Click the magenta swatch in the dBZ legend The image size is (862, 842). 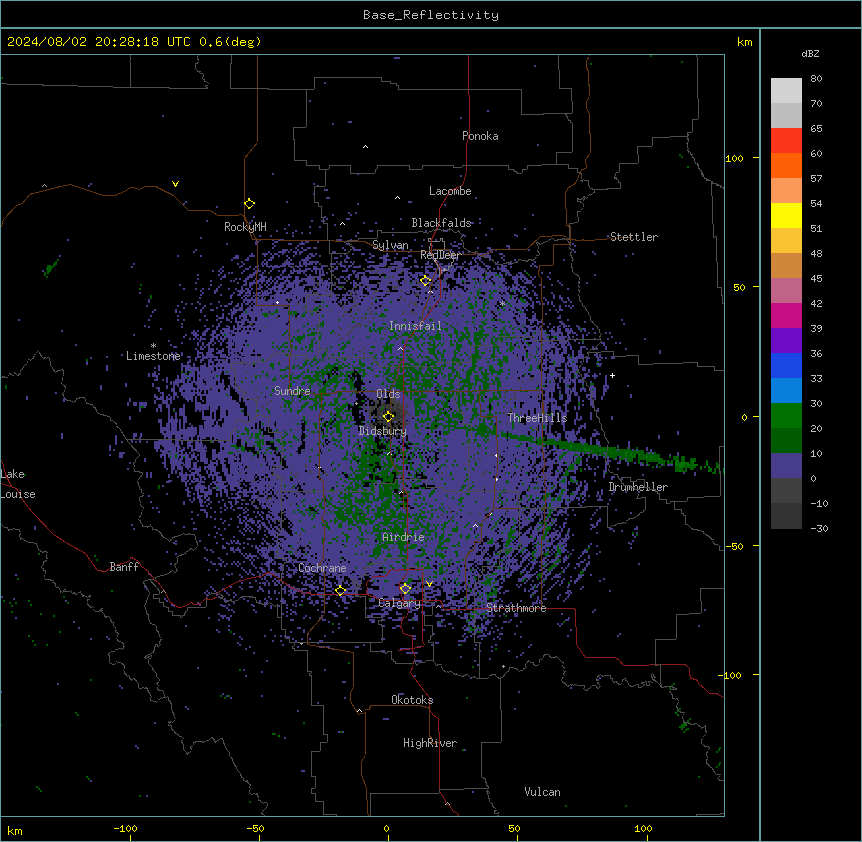pos(786,315)
